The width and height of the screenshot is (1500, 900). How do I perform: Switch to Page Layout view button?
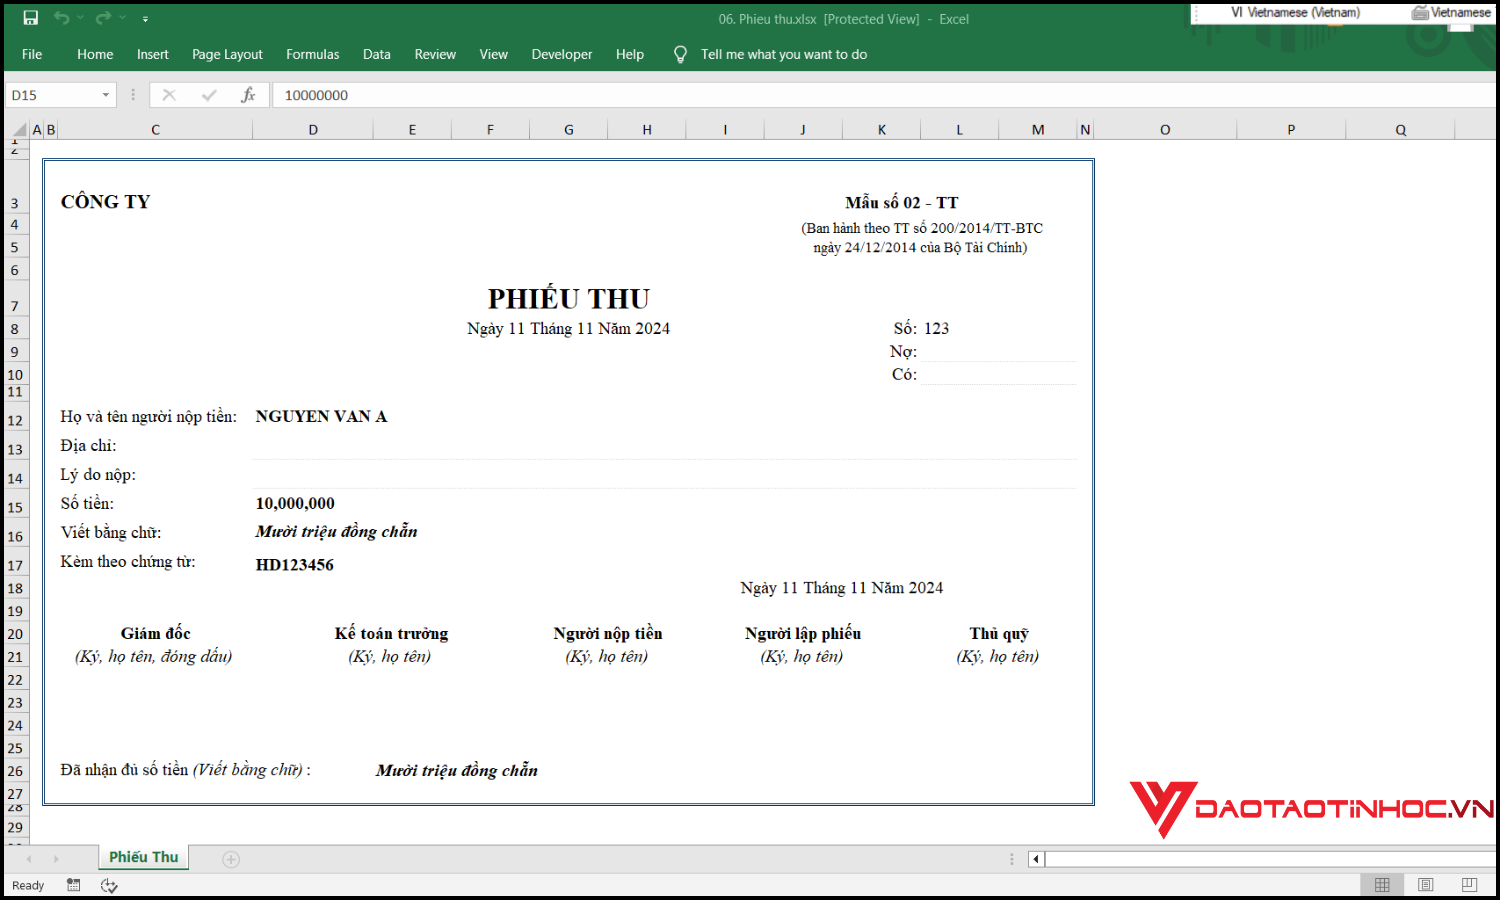[1426, 885]
